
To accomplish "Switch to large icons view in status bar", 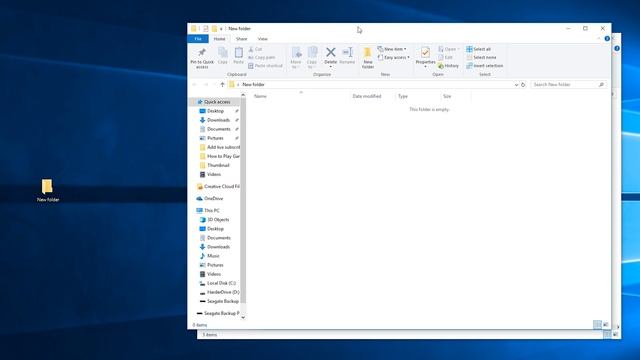I will (x=606, y=324).
